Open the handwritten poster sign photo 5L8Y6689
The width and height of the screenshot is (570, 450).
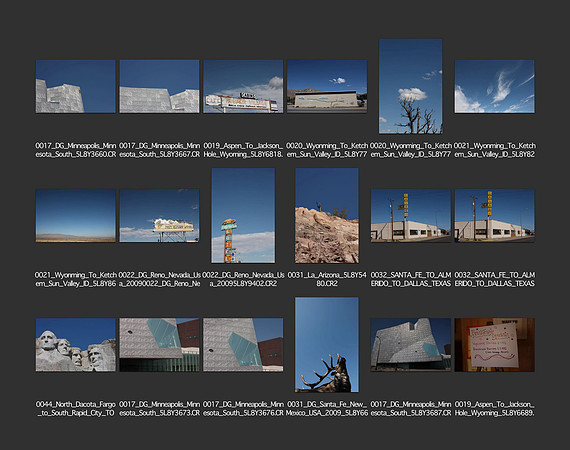tap(494, 345)
